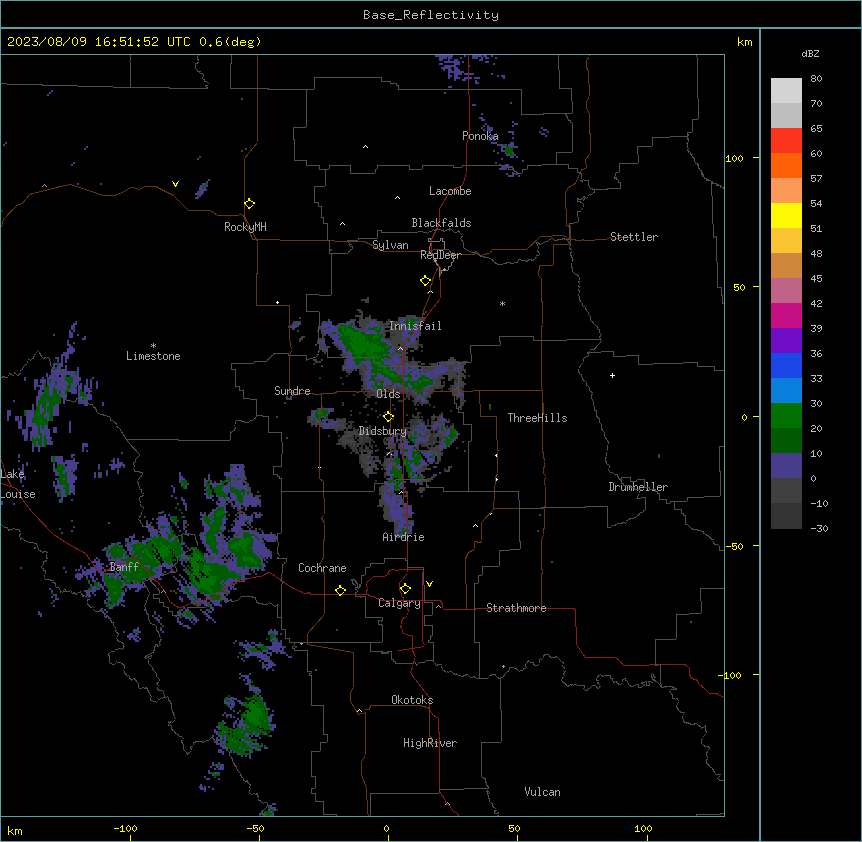Click the Base_Reflectivity title
862x842 pixels.
431,15
